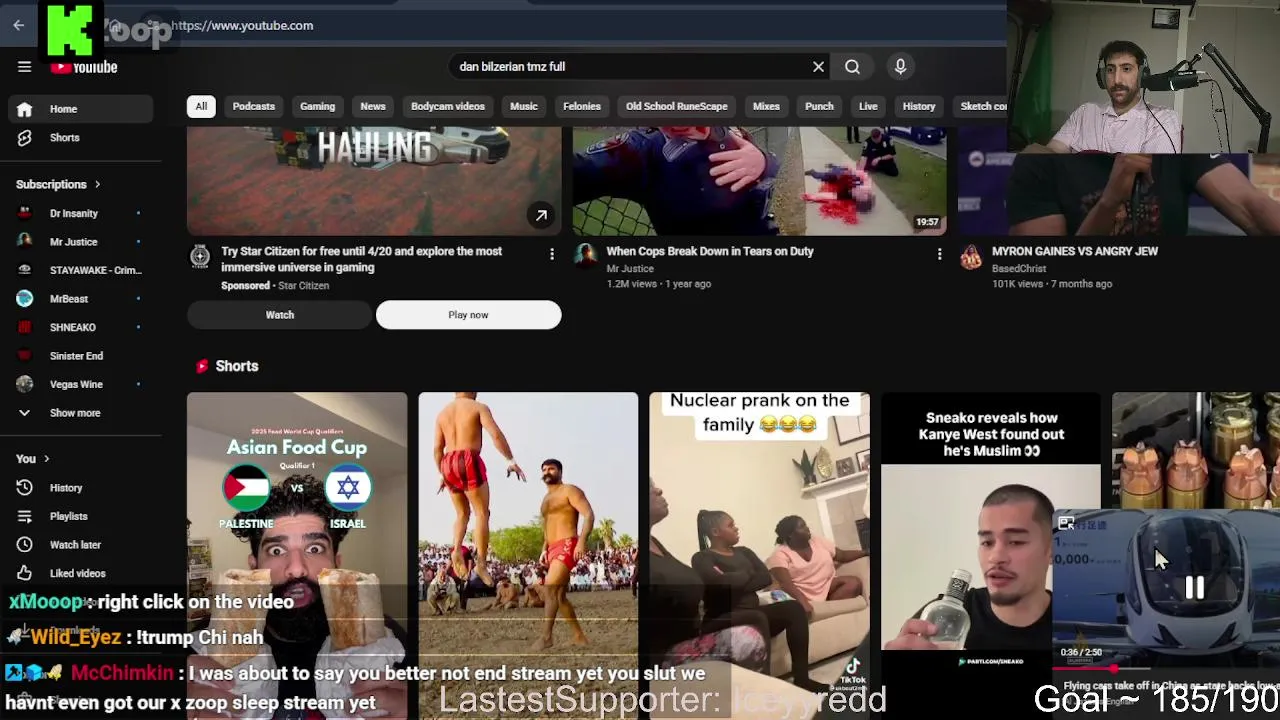Select the Mixes filter chip
The height and width of the screenshot is (720, 1280).
(x=766, y=106)
